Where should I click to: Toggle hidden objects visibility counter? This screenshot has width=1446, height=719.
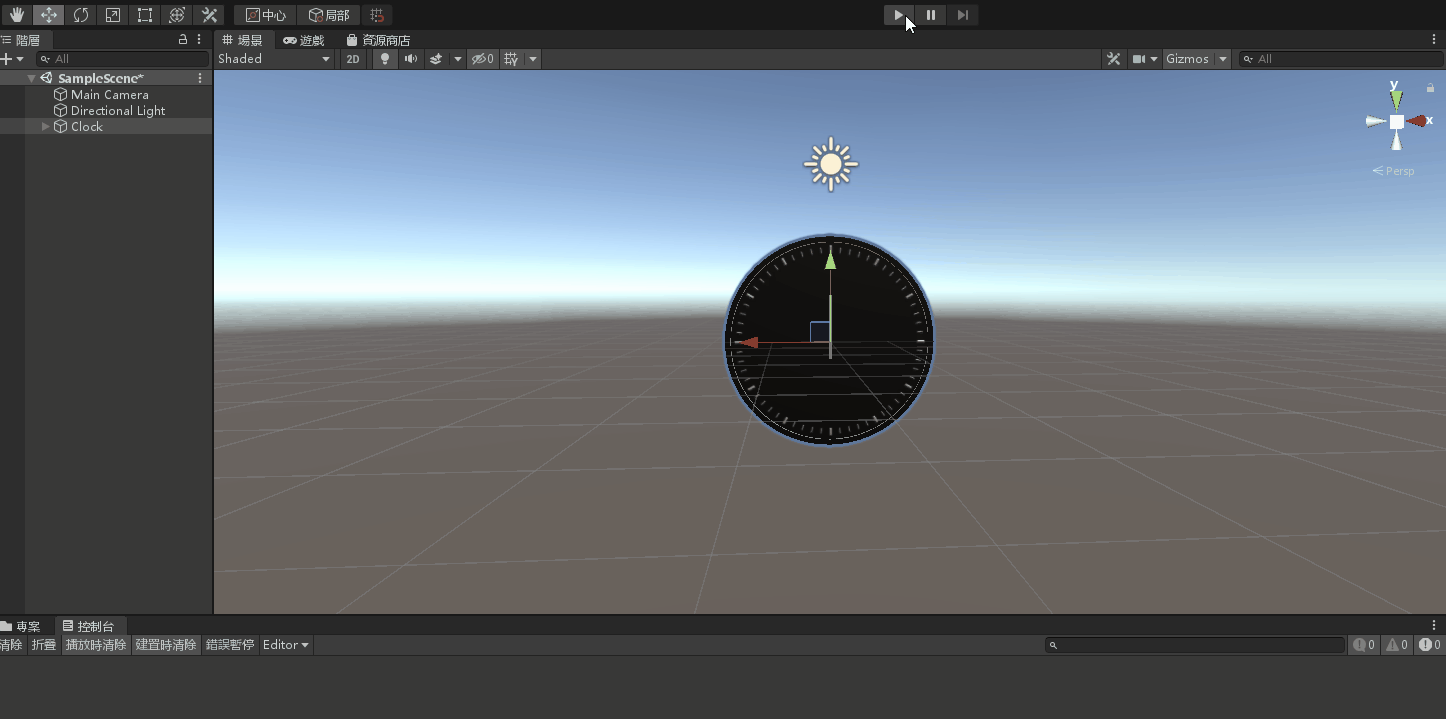pyautogui.click(x=483, y=59)
